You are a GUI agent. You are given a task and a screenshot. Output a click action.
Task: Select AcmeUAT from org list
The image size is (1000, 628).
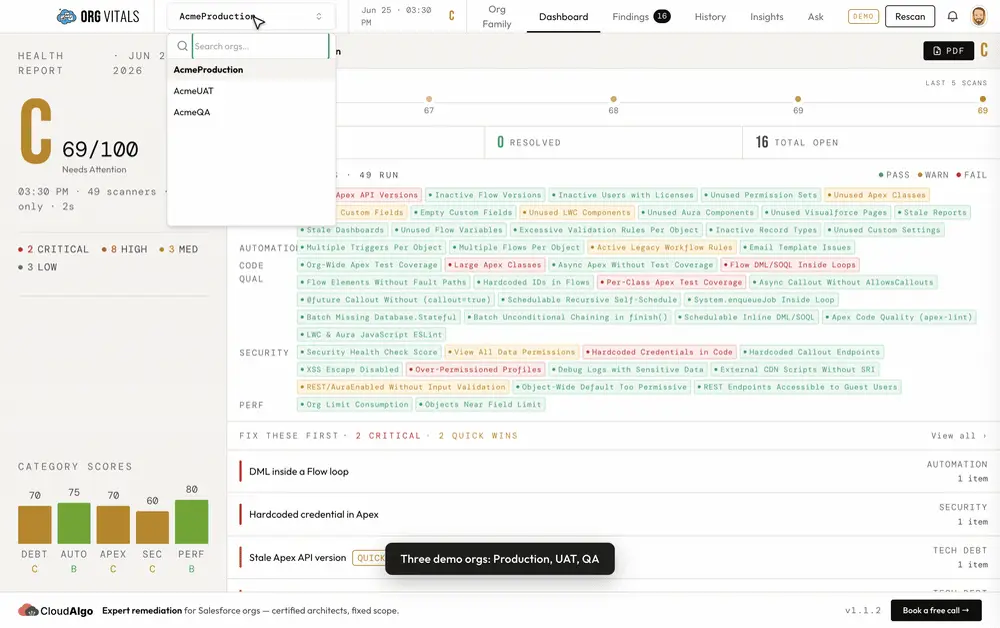[251, 91]
